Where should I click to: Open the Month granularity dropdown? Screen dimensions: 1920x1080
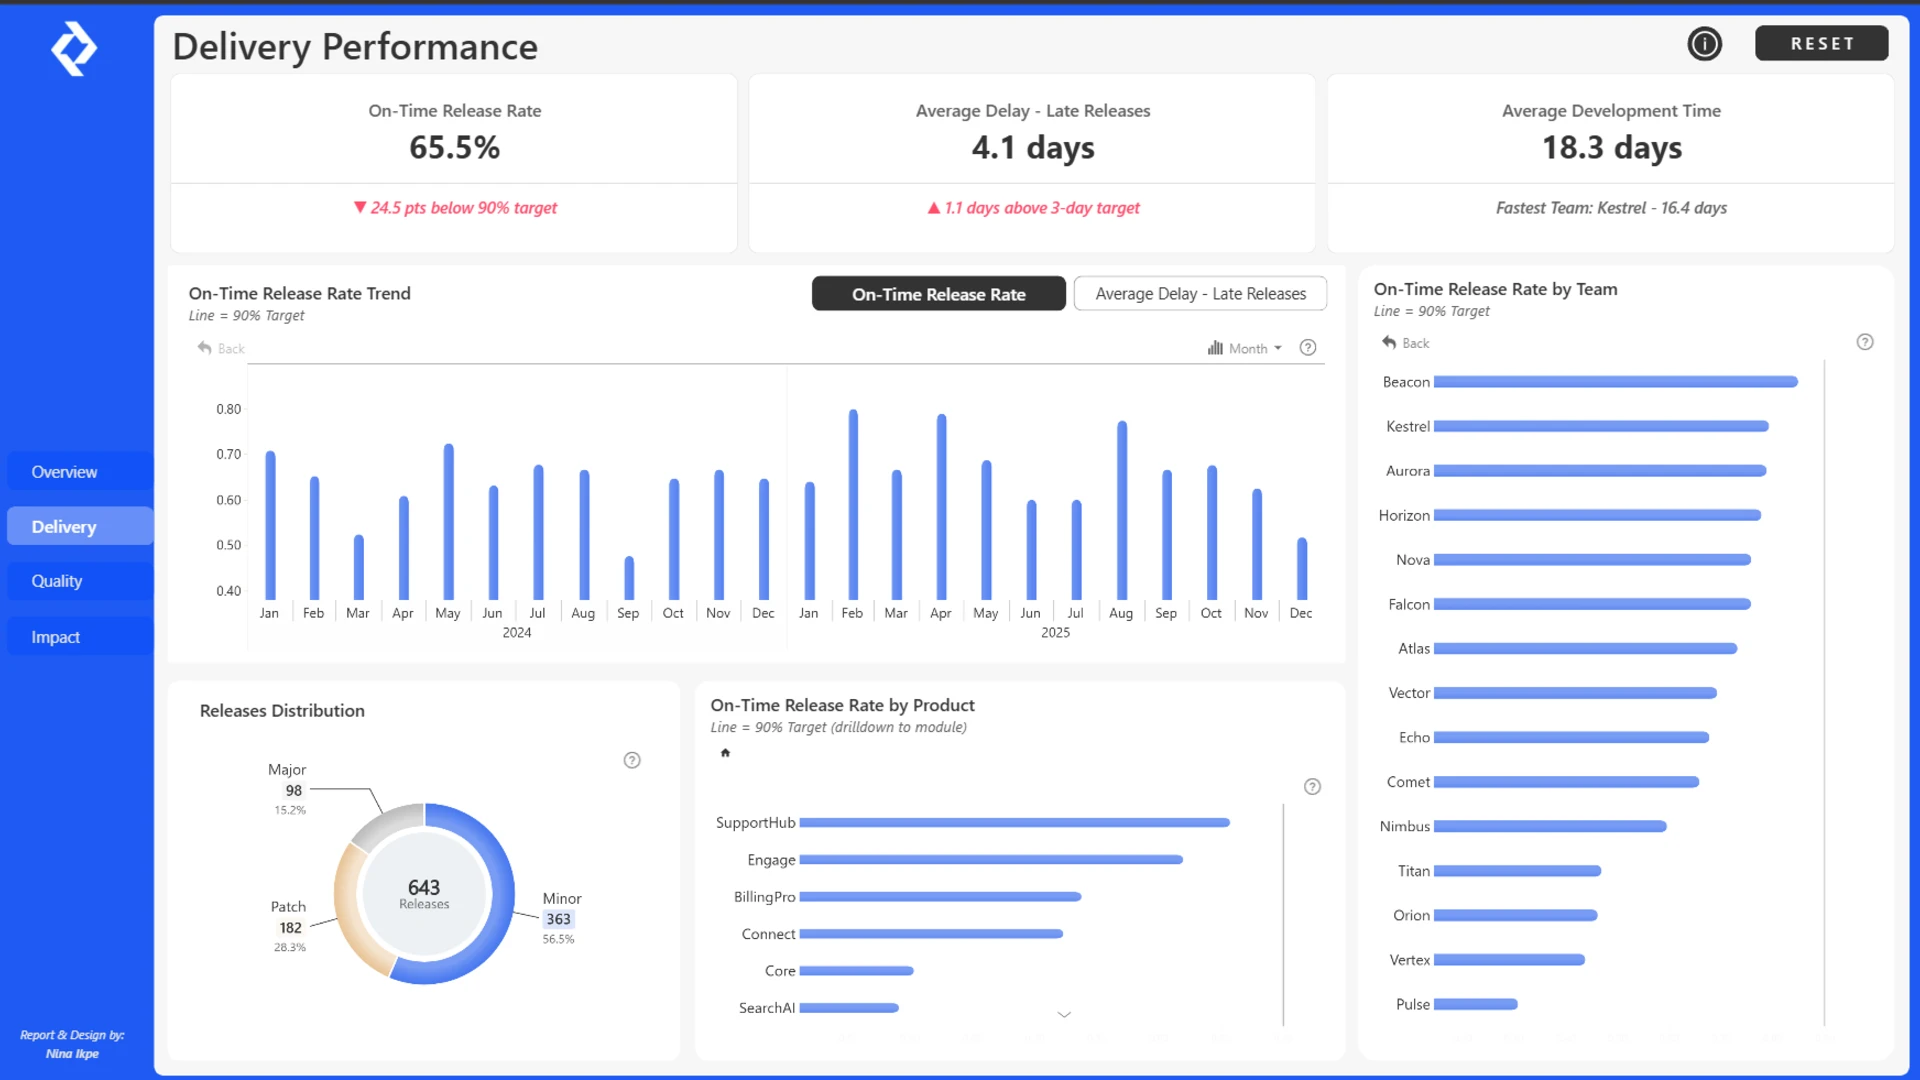coord(1256,348)
